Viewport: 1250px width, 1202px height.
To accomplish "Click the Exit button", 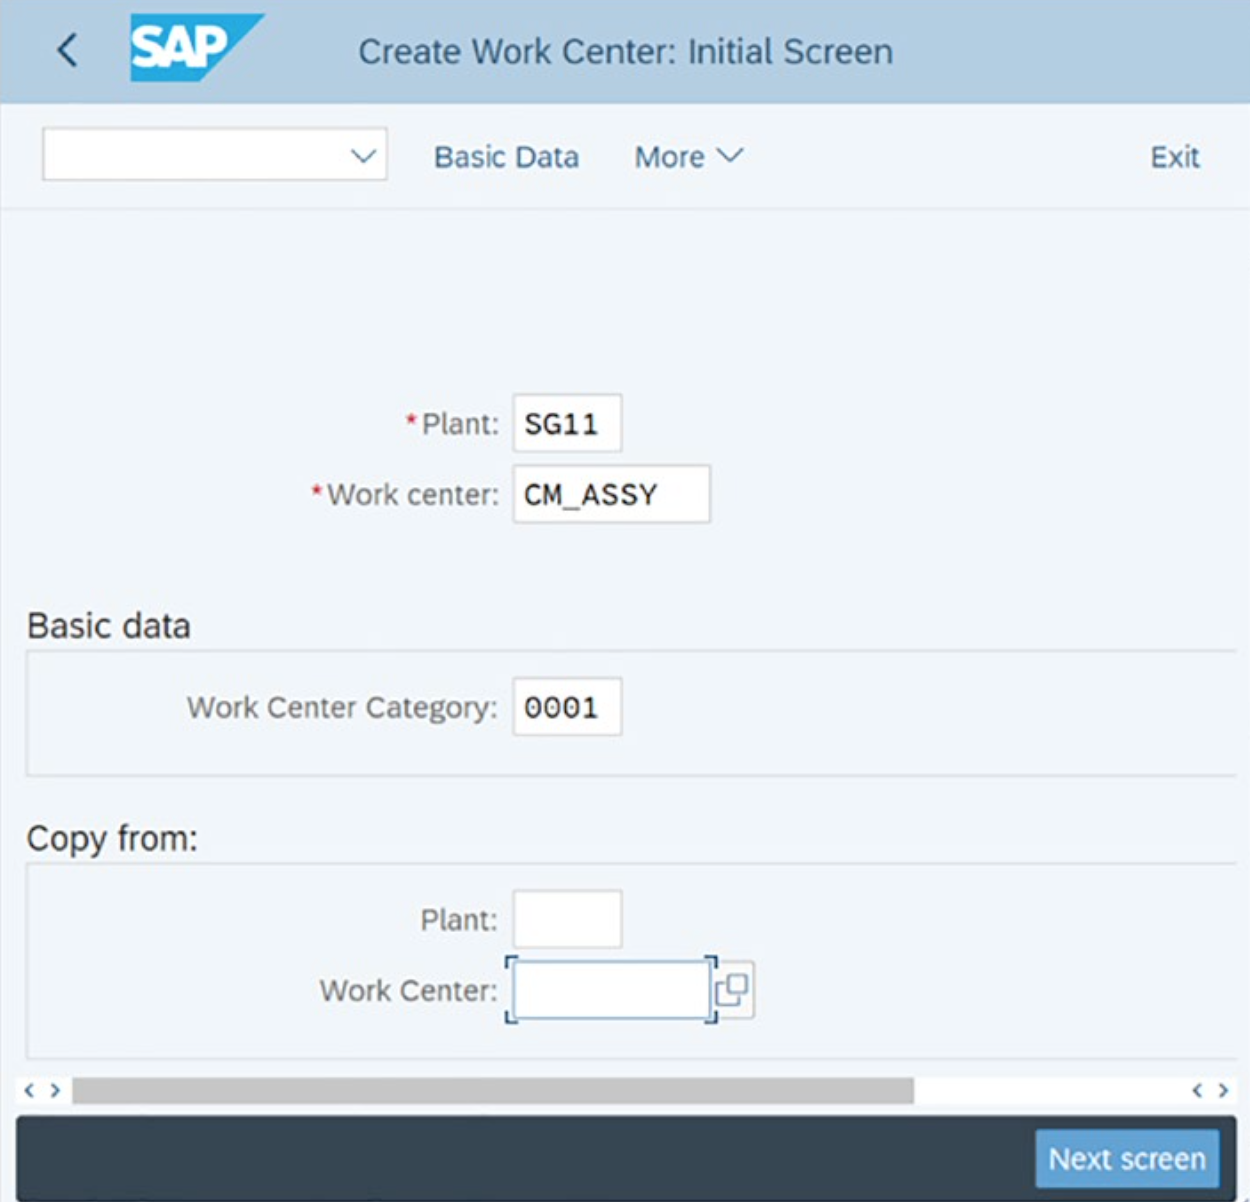I will [x=1174, y=156].
